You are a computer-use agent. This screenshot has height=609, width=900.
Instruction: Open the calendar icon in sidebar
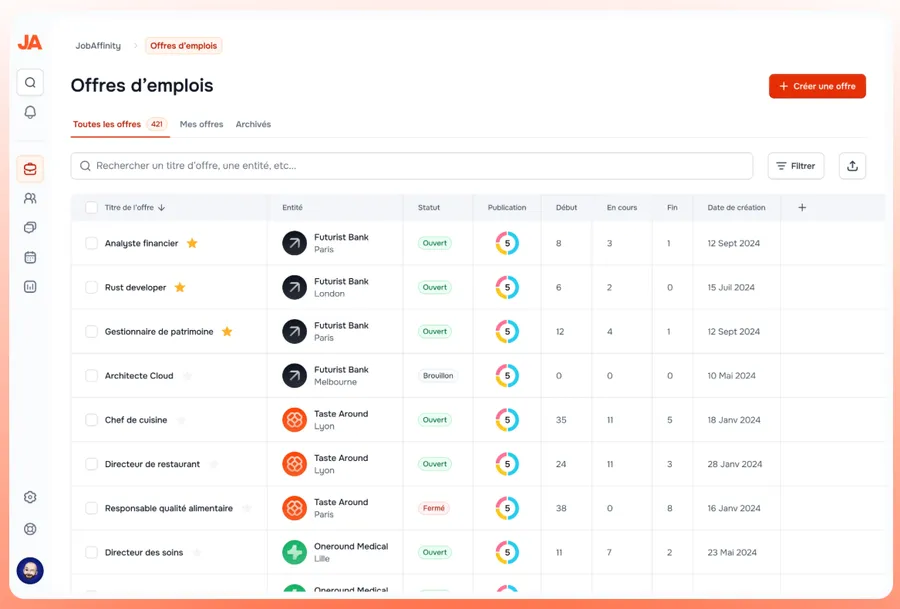(30, 257)
